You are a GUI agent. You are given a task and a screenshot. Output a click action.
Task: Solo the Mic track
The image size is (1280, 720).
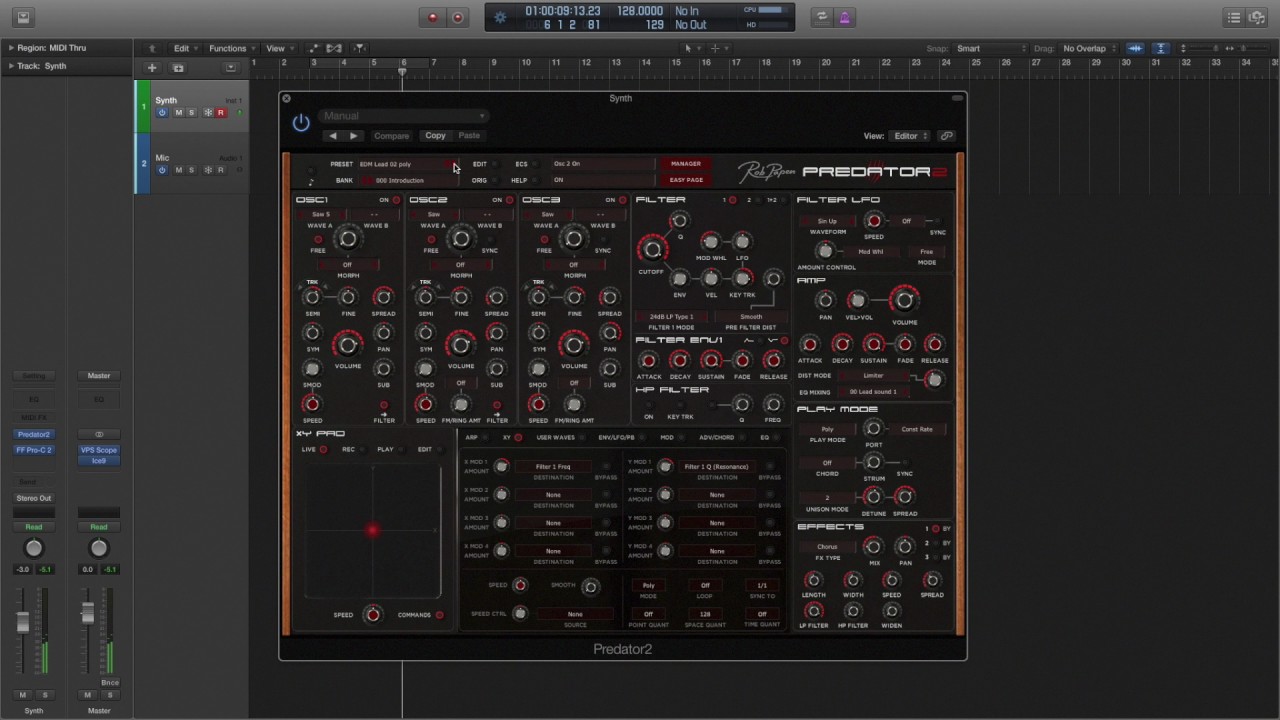tap(192, 170)
